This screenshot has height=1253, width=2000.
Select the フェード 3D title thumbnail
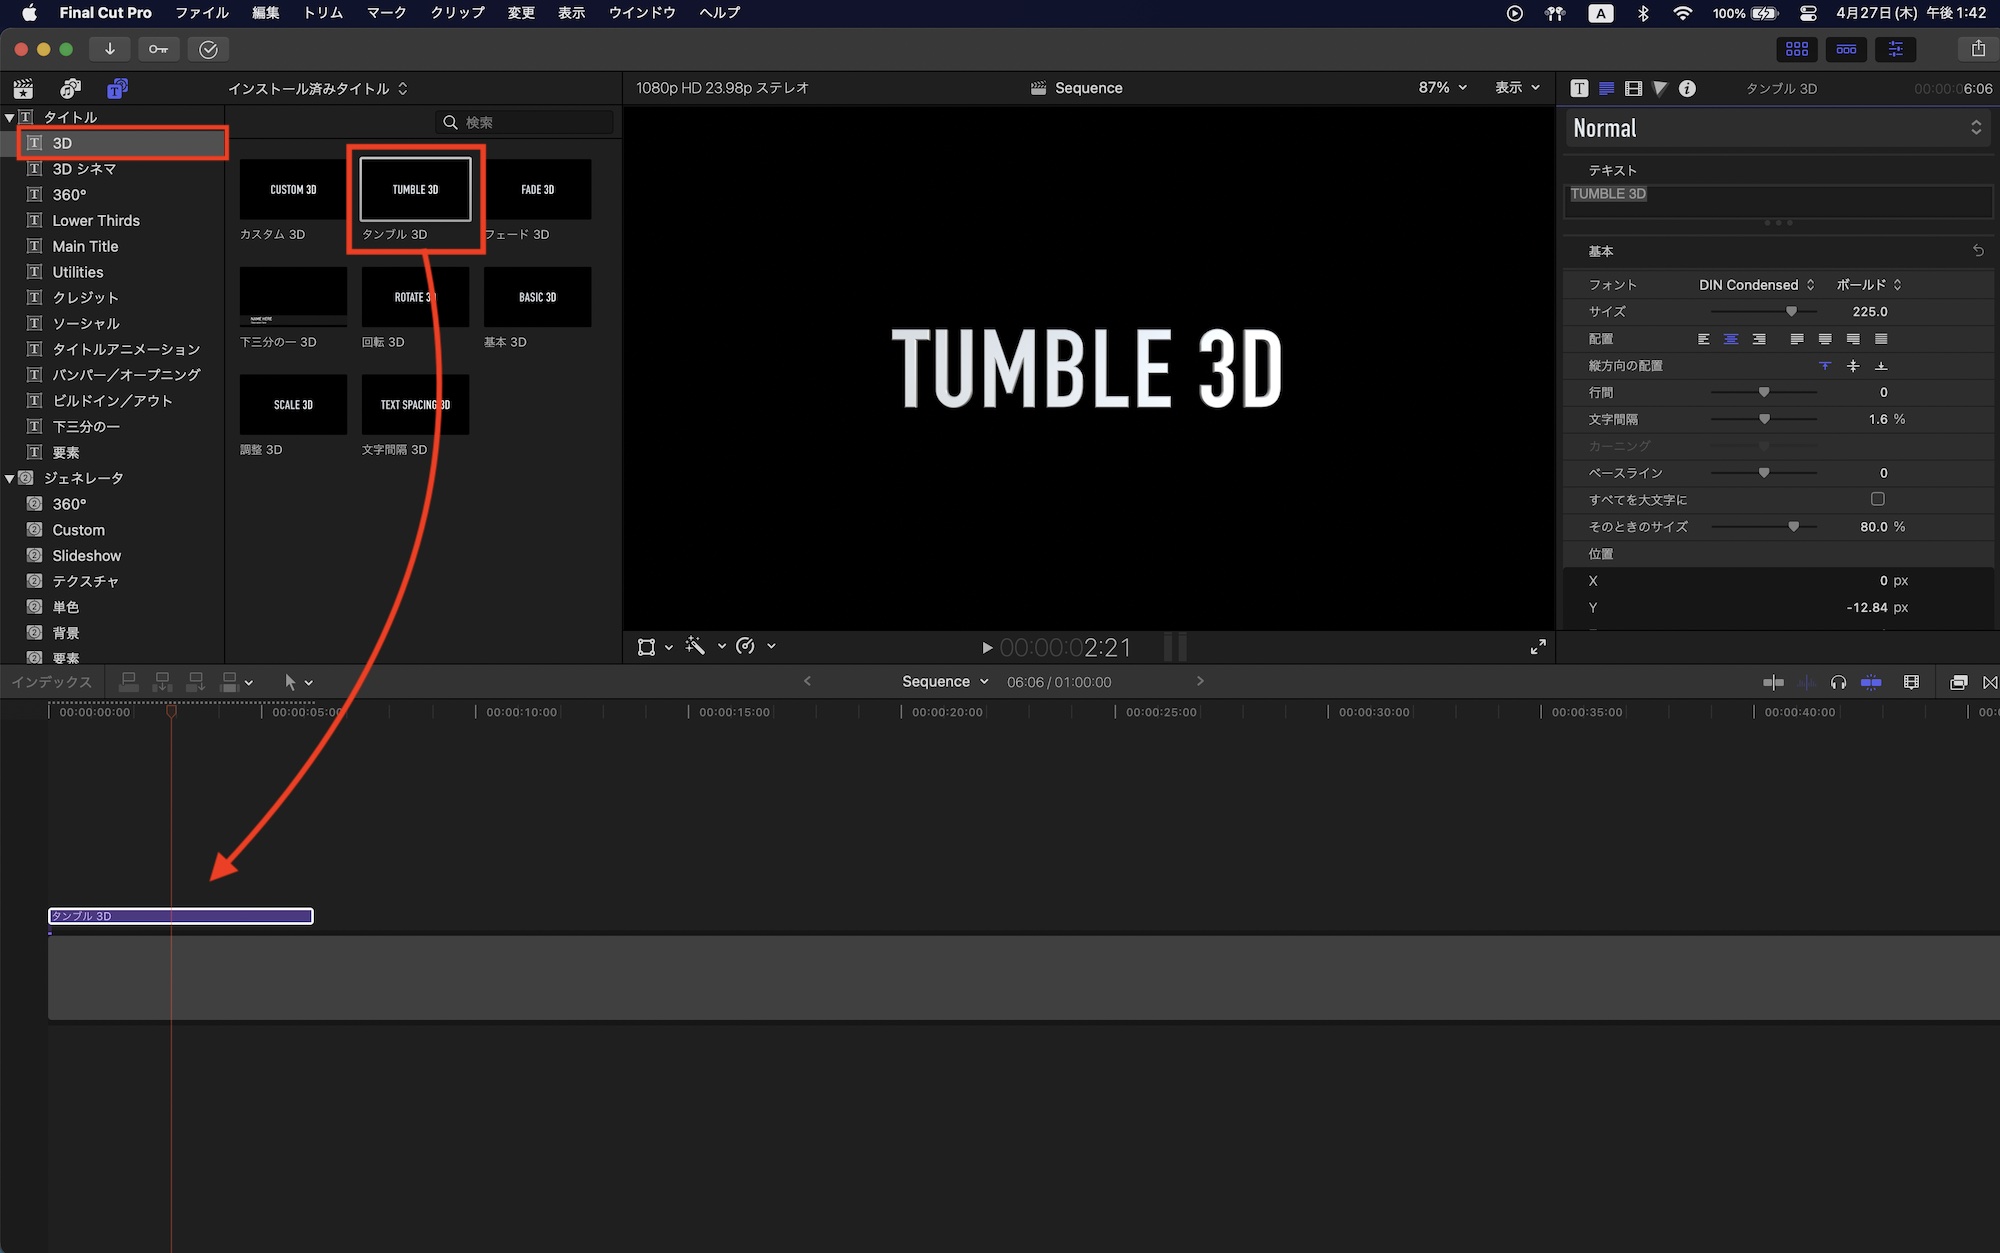(x=537, y=190)
